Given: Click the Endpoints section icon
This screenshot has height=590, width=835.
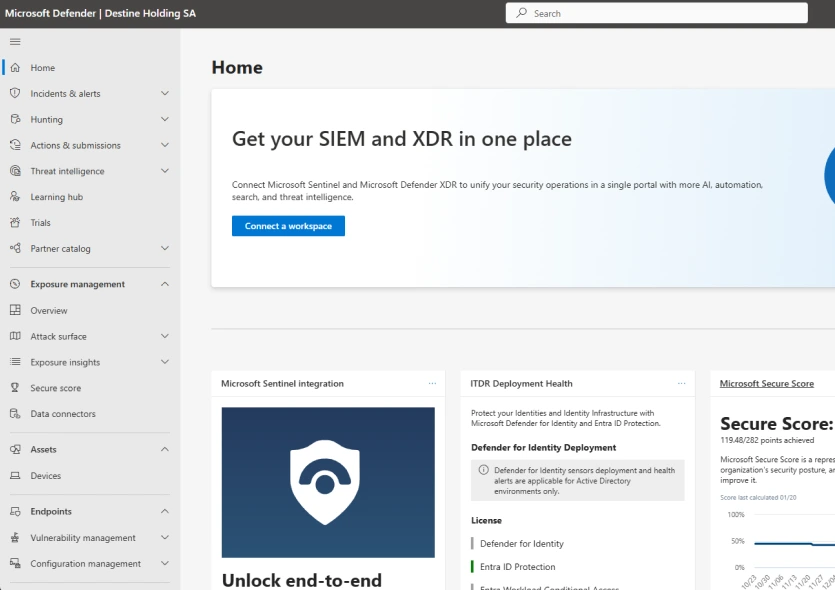Looking at the screenshot, I should point(15,511).
